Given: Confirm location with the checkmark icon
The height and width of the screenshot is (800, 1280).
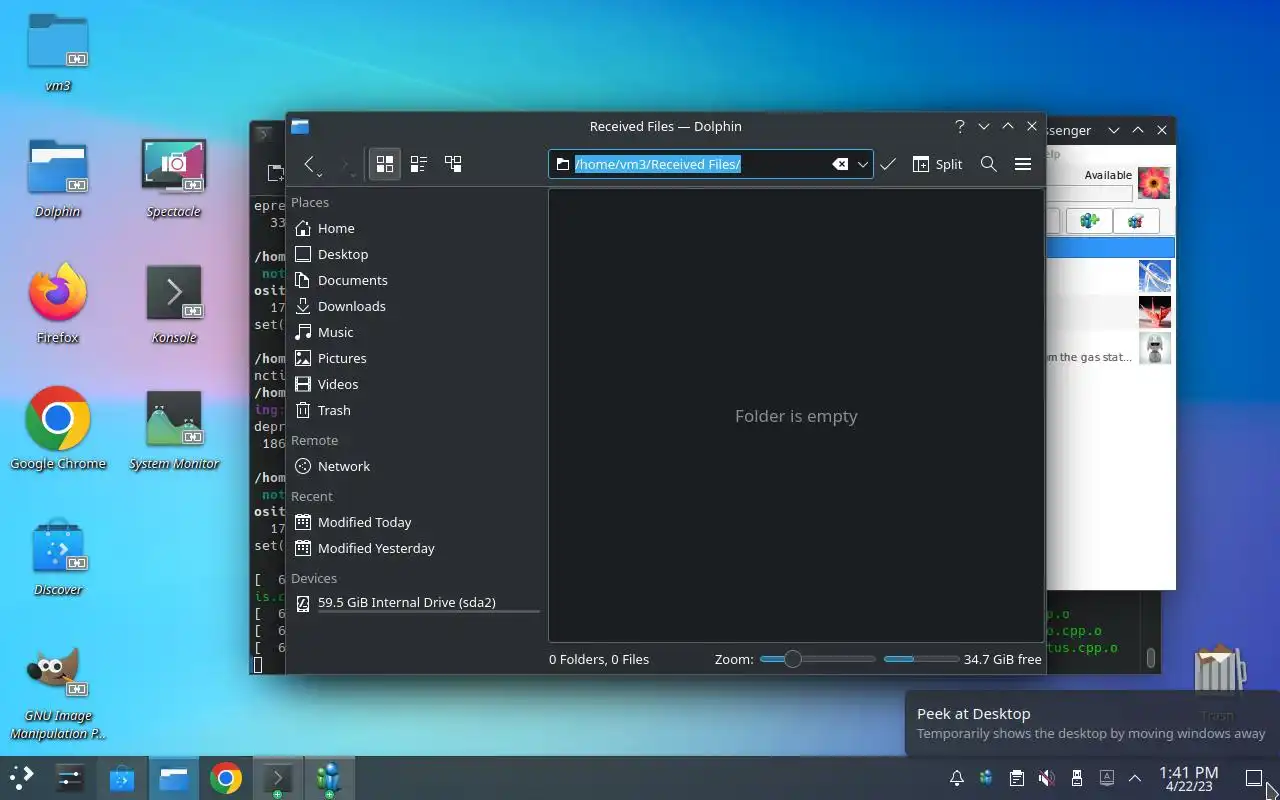Looking at the screenshot, I should point(888,164).
